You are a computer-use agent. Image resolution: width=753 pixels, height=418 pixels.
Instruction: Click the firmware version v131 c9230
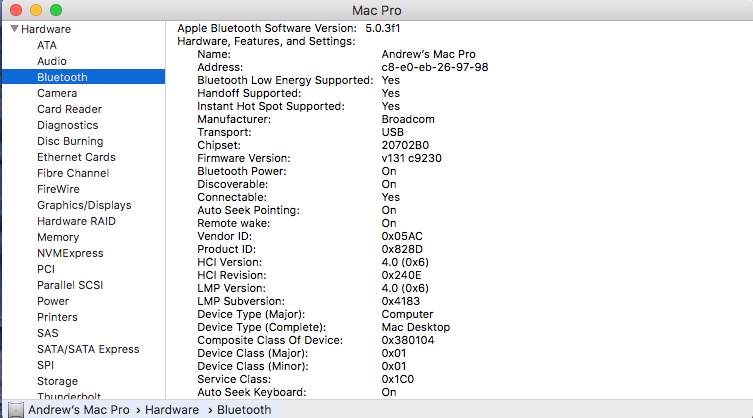pyautogui.click(x=412, y=158)
